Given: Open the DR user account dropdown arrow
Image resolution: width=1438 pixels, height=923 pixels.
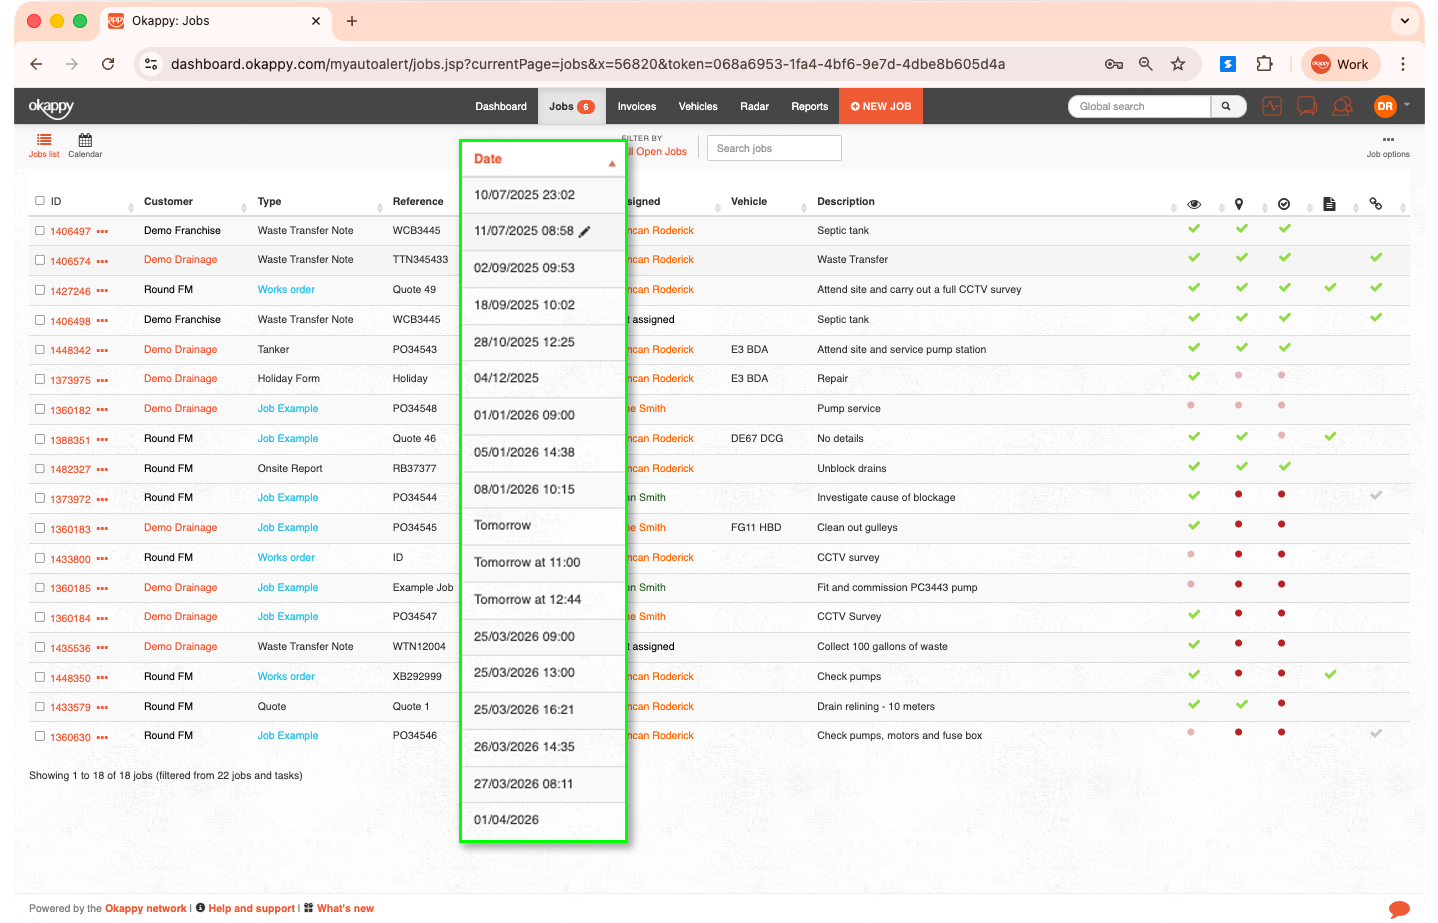Looking at the screenshot, I should (1407, 105).
